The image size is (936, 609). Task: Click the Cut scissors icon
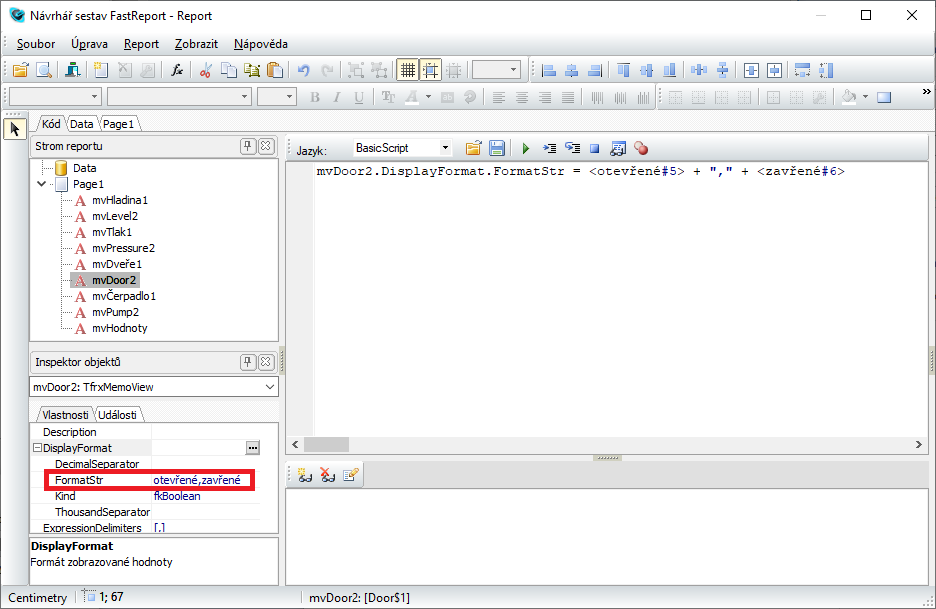click(205, 70)
